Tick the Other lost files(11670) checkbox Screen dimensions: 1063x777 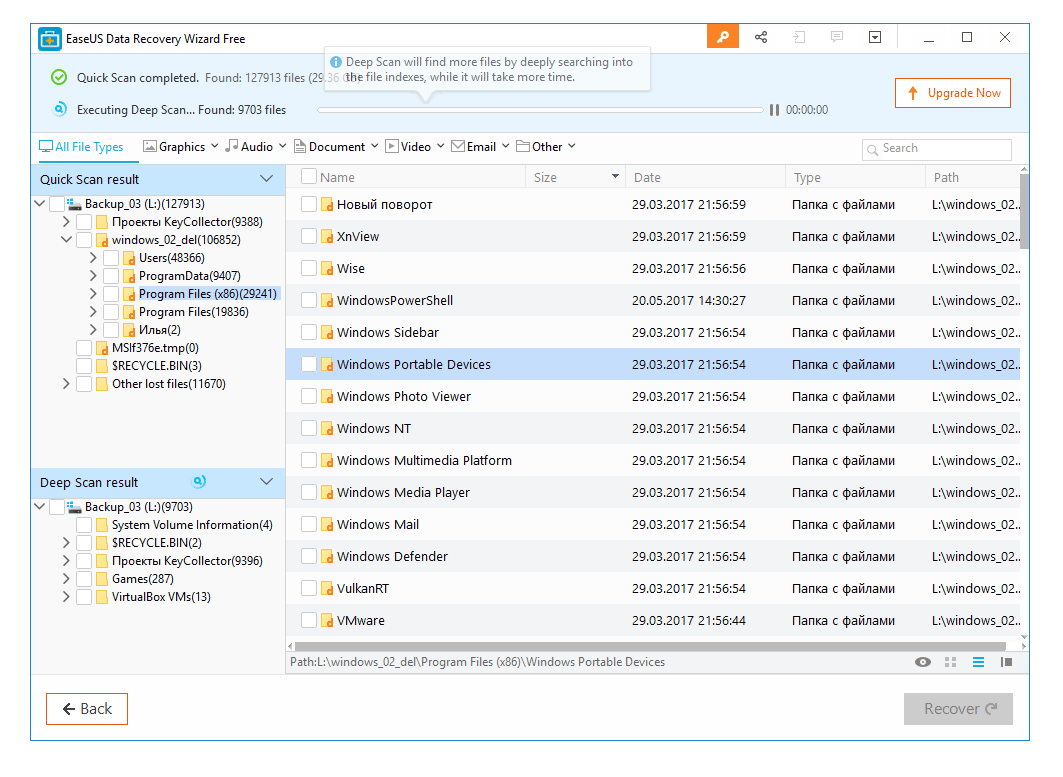(84, 384)
